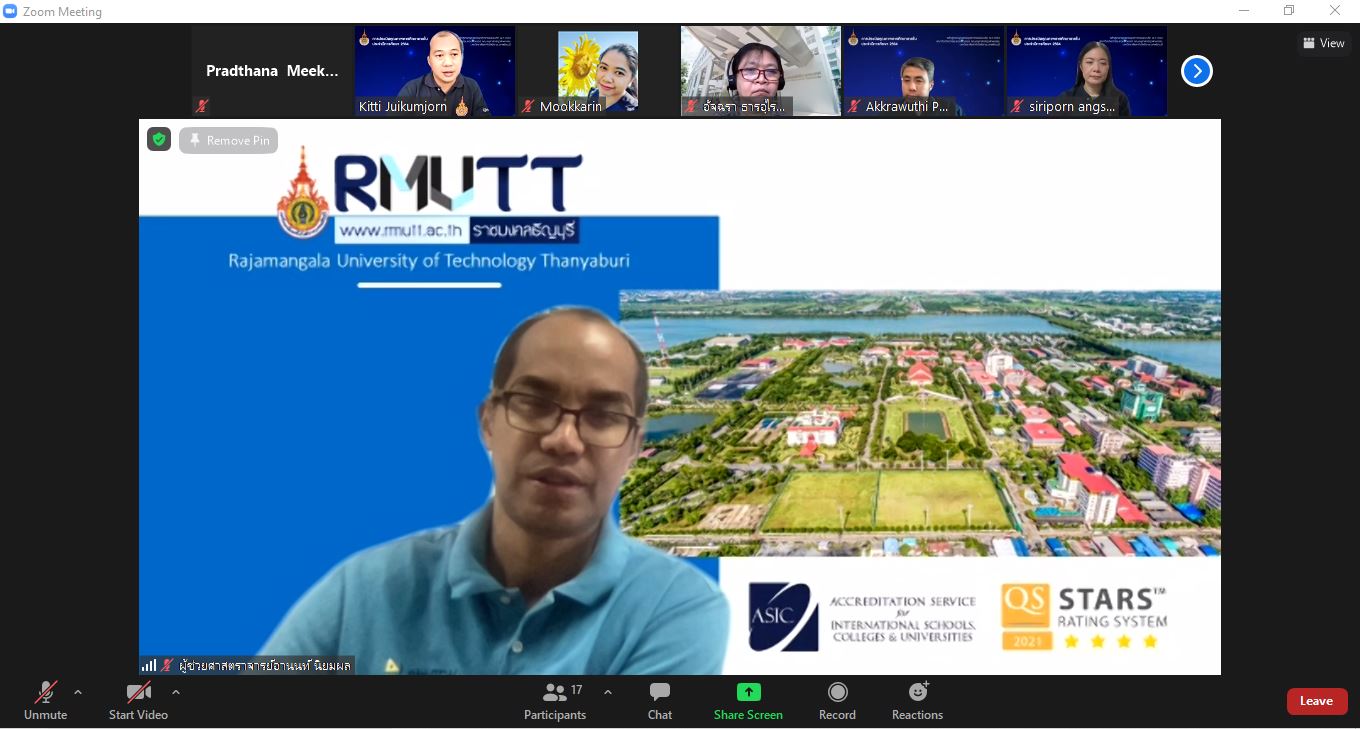Start the video camera
The height and width of the screenshot is (729, 1360).
point(138,700)
